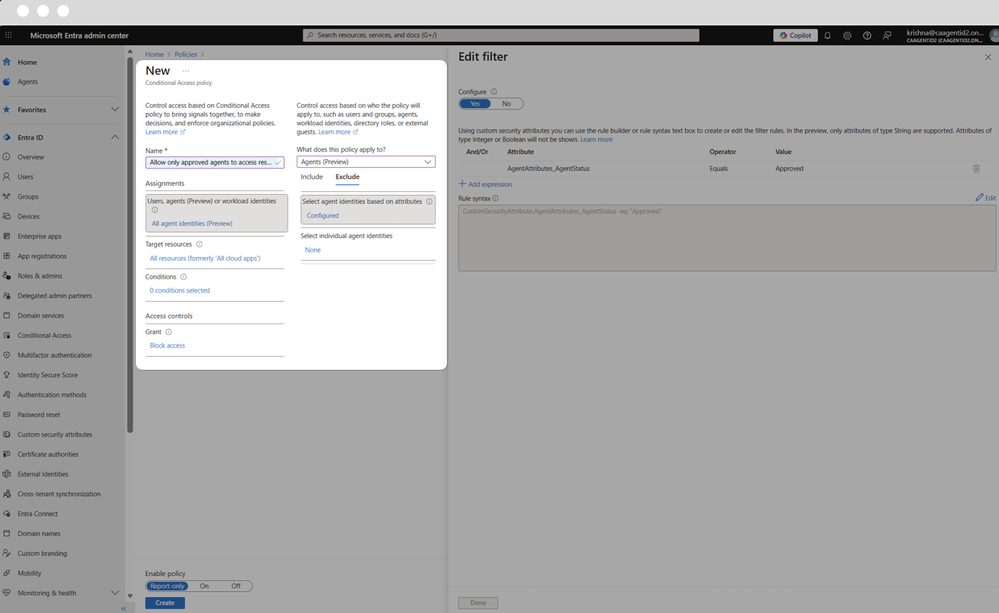Open the ellipsis menu next to New

pos(185,71)
